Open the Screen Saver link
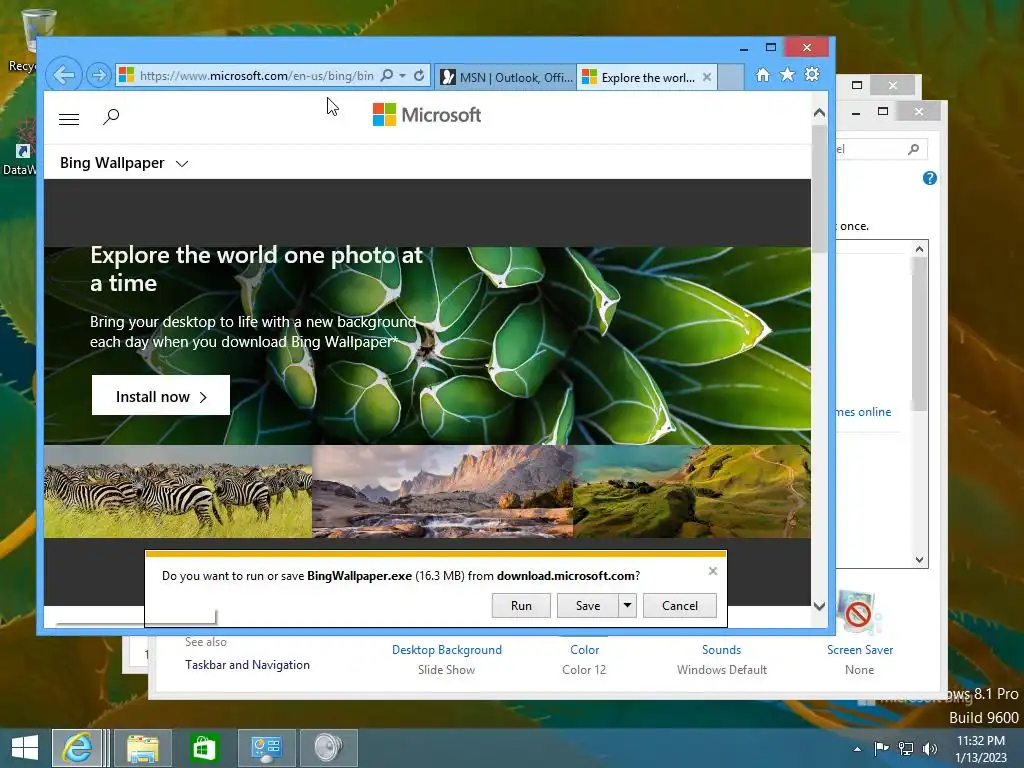This screenshot has height=768, width=1024. click(x=859, y=650)
